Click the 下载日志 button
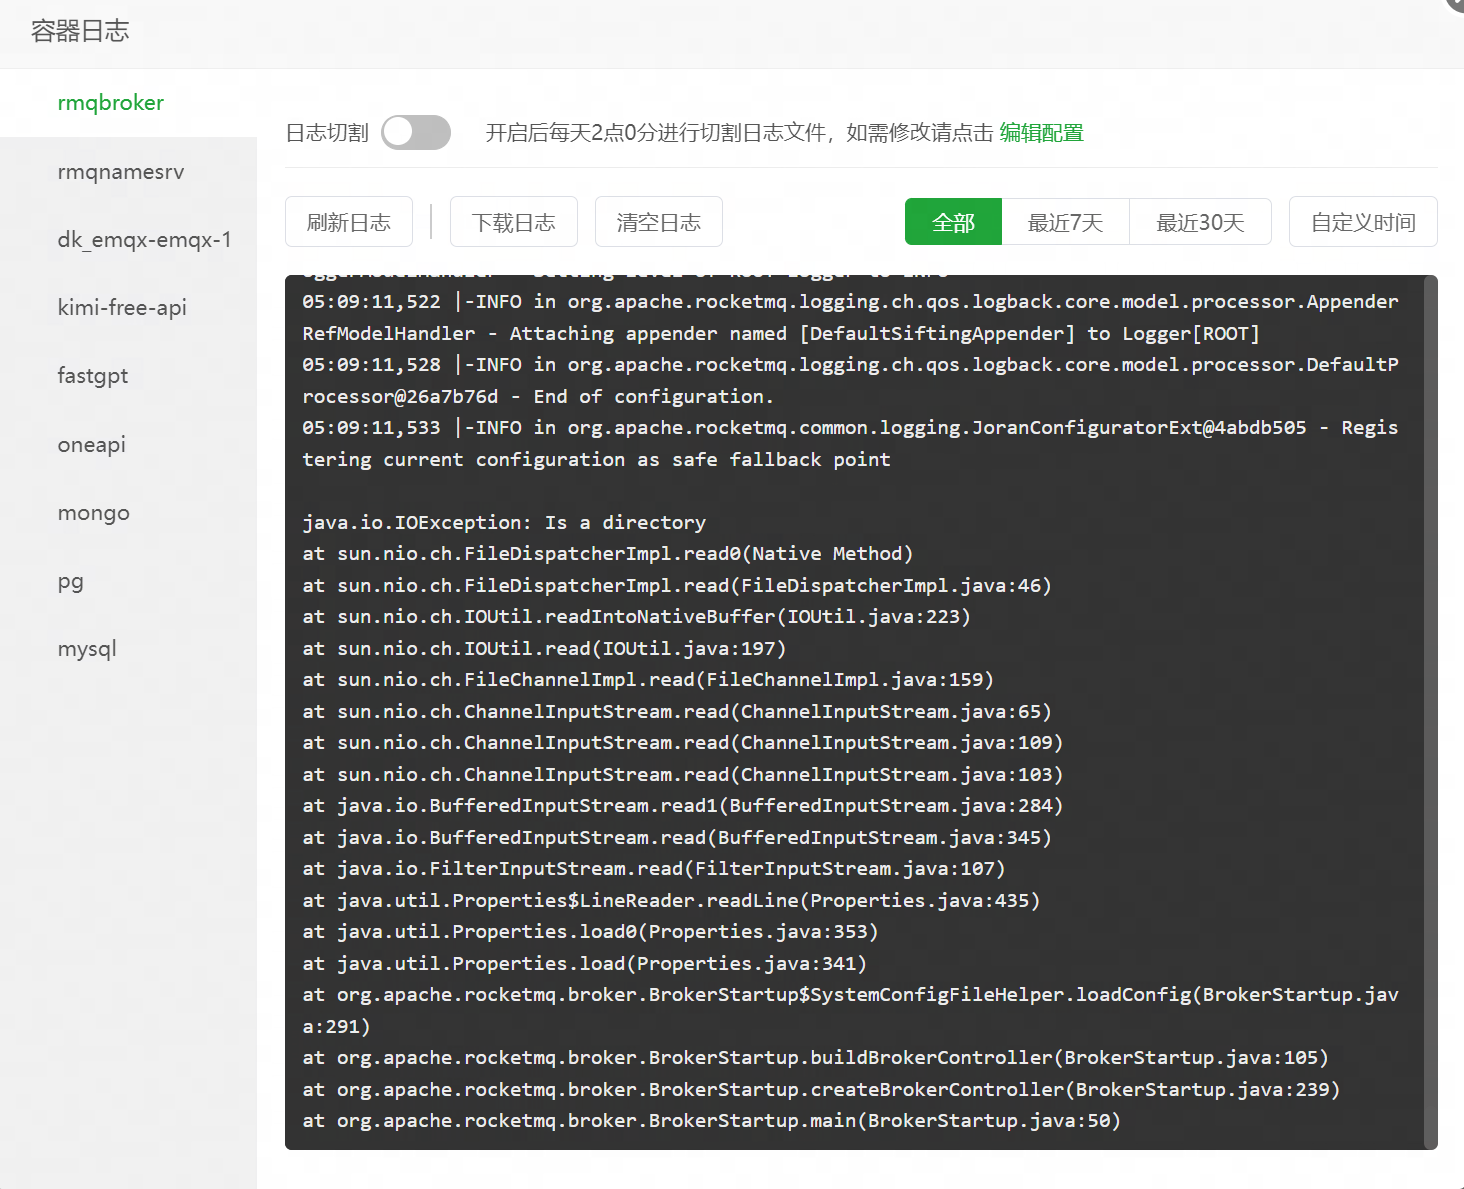Screen dimensions: 1464x1189 point(514,222)
